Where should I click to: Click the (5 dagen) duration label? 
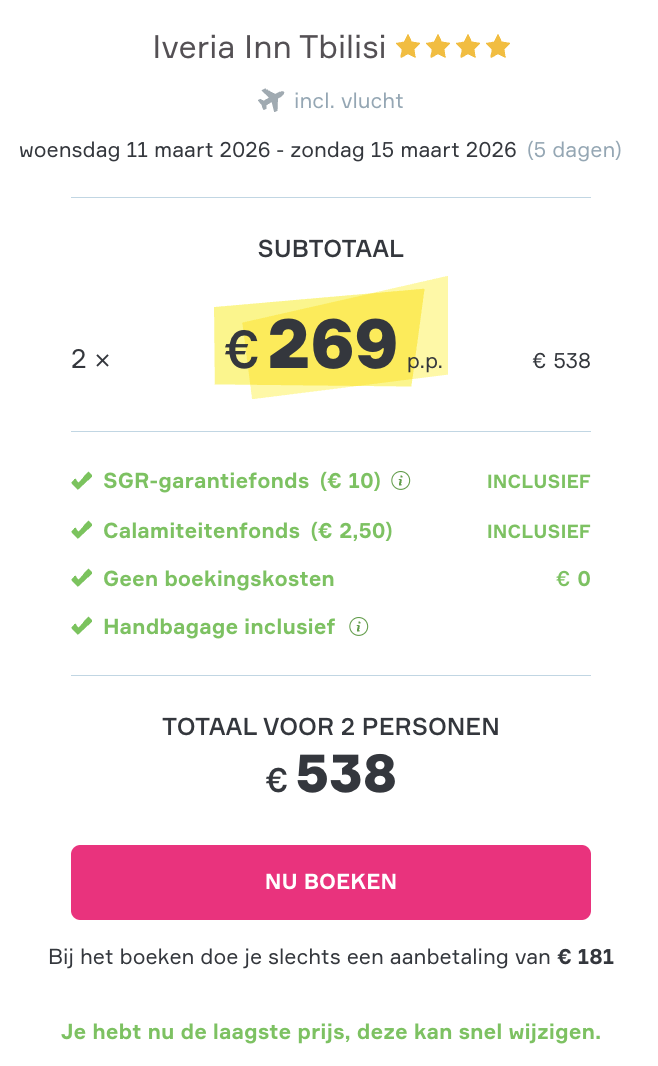coord(574,149)
